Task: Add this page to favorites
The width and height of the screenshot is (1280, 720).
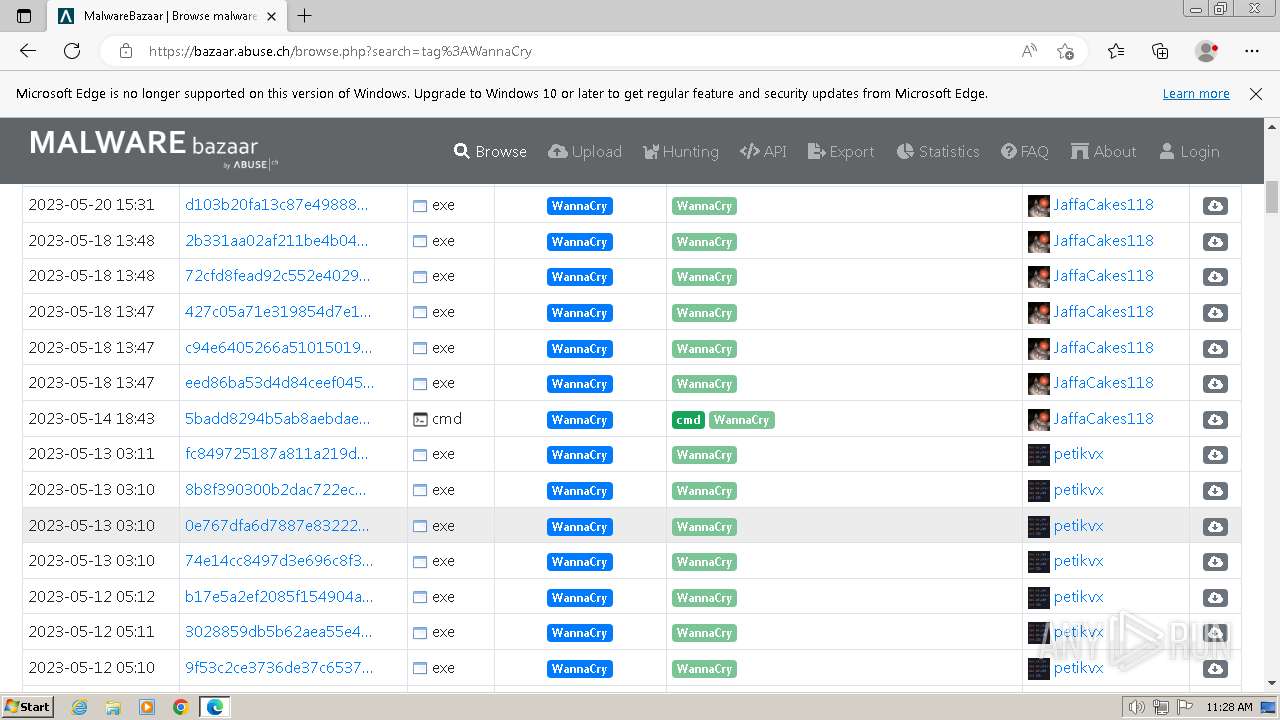Action: pyautogui.click(x=1065, y=51)
